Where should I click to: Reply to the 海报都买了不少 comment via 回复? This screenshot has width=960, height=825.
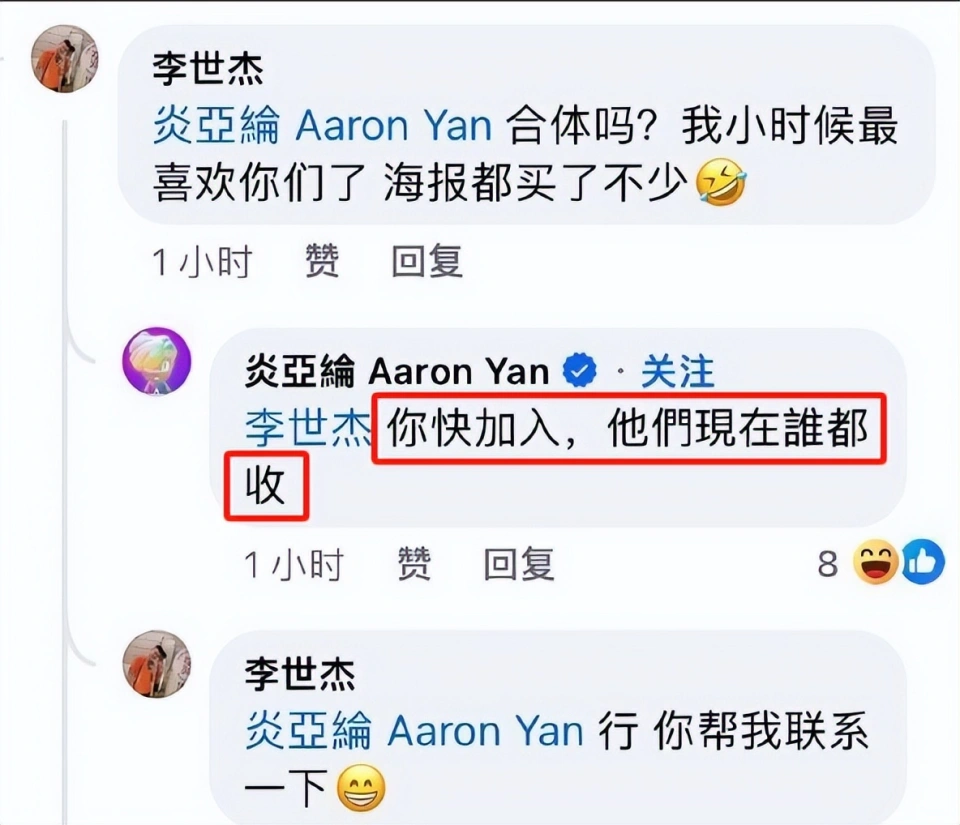(427, 261)
